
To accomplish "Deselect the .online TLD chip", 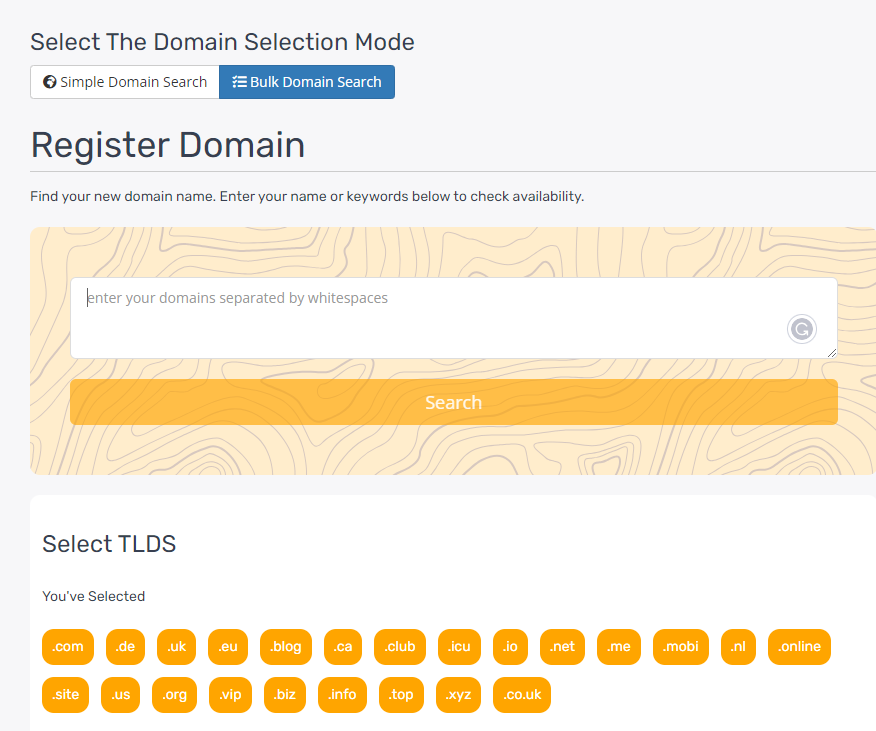I will tap(799, 647).
